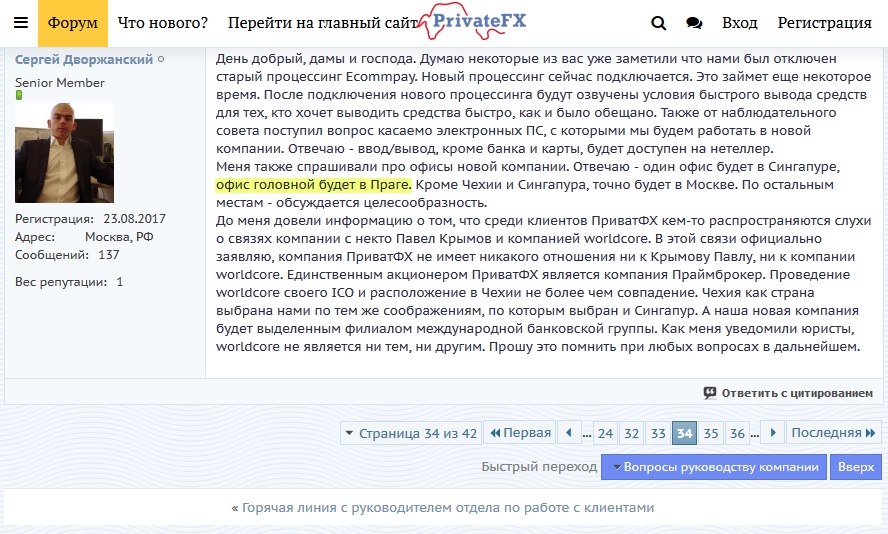The width and height of the screenshot is (888, 534).
Task: Click the address Москва, РФ
Action: [119, 237]
